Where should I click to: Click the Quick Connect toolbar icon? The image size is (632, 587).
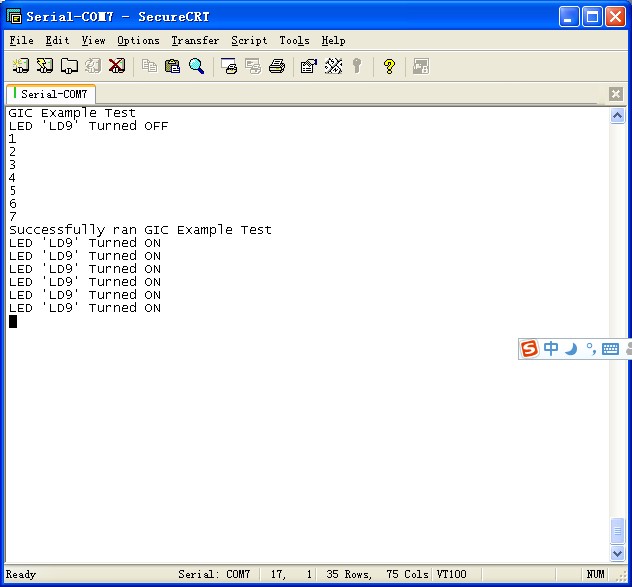pos(44,66)
